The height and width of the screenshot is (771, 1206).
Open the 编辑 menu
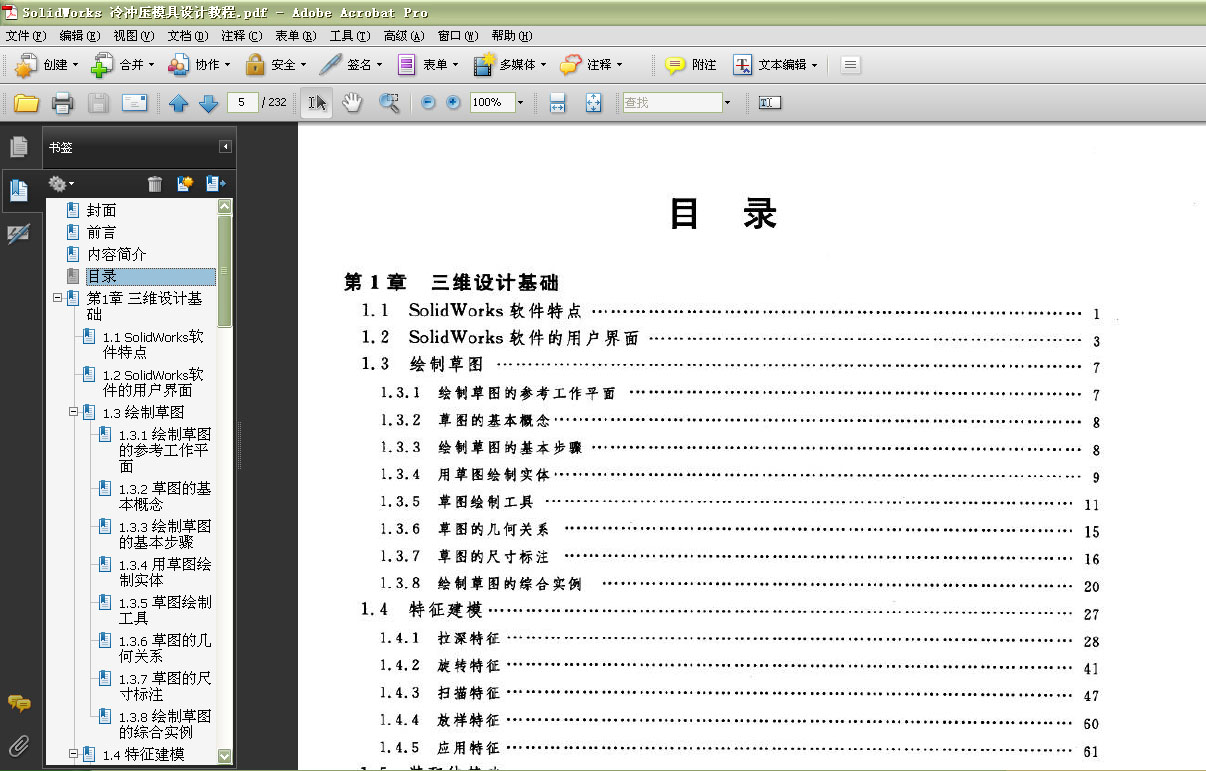pyautogui.click(x=80, y=36)
